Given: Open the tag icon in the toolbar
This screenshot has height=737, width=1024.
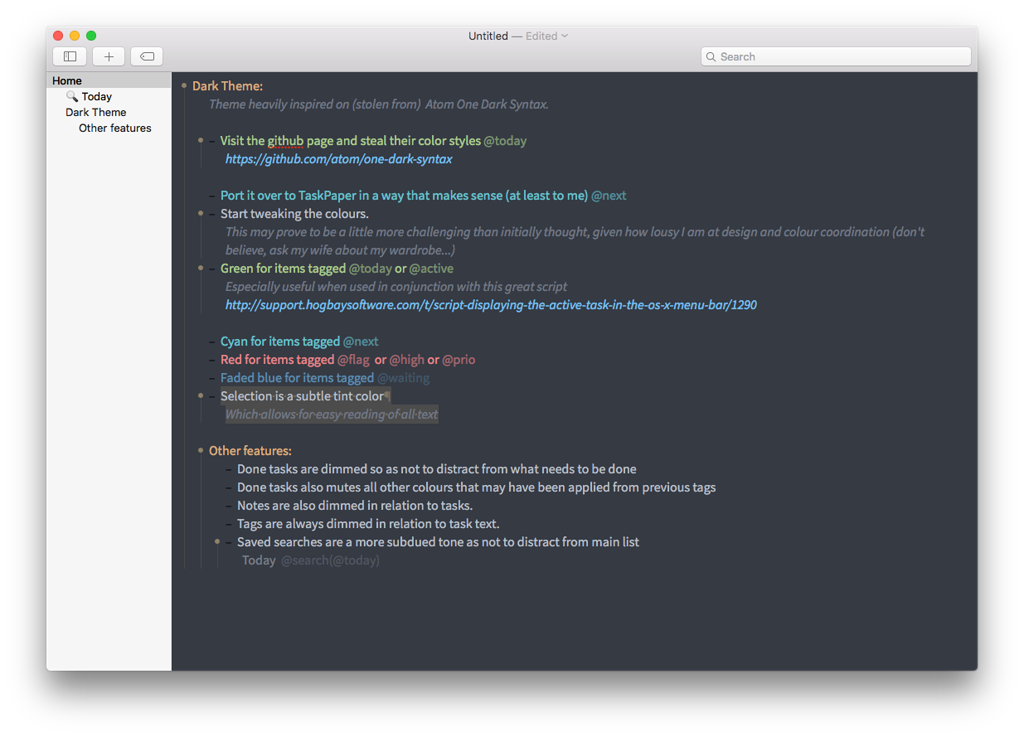Looking at the screenshot, I should pyautogui.click(x=146, y=56).
